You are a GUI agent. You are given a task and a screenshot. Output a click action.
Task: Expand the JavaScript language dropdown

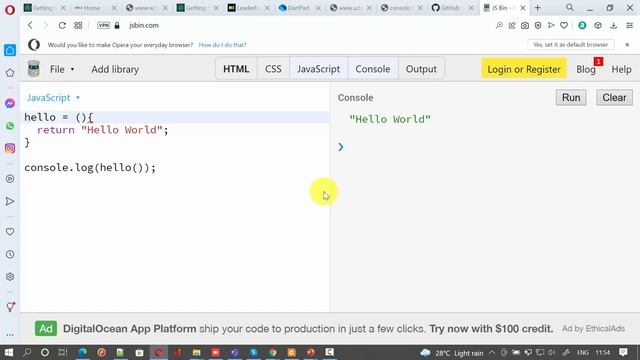53,98
